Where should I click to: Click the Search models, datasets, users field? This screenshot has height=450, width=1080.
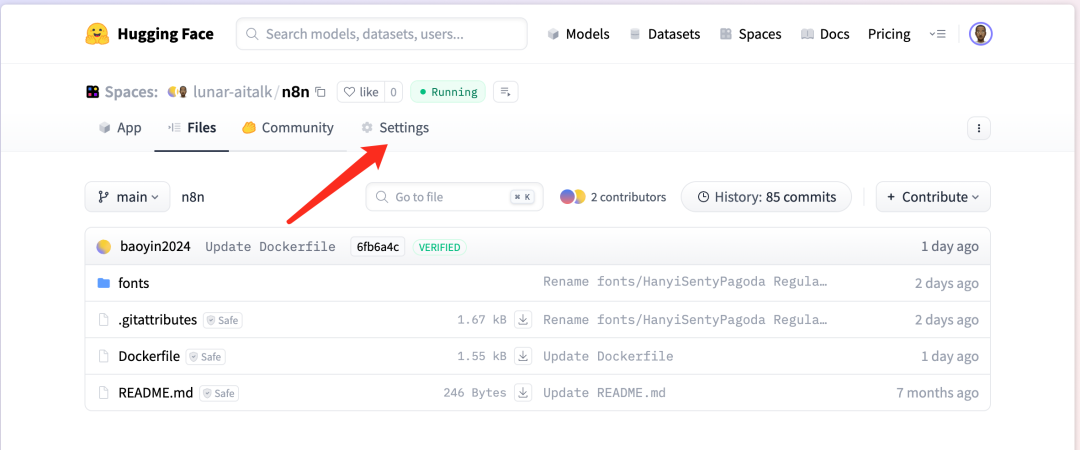click(382, 34)
